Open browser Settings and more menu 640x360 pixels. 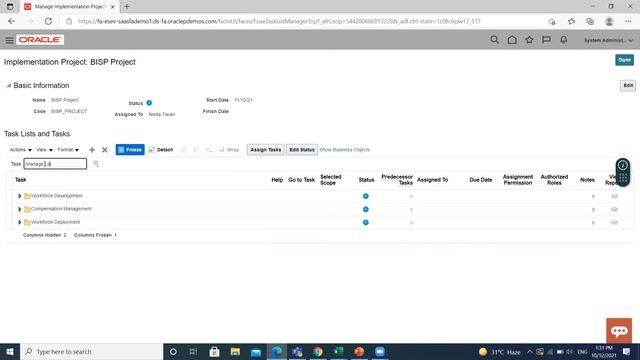click(628, 21)
